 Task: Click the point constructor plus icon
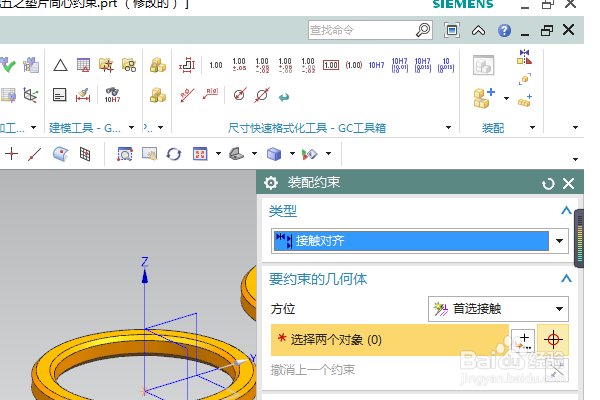tap(523, 340)
